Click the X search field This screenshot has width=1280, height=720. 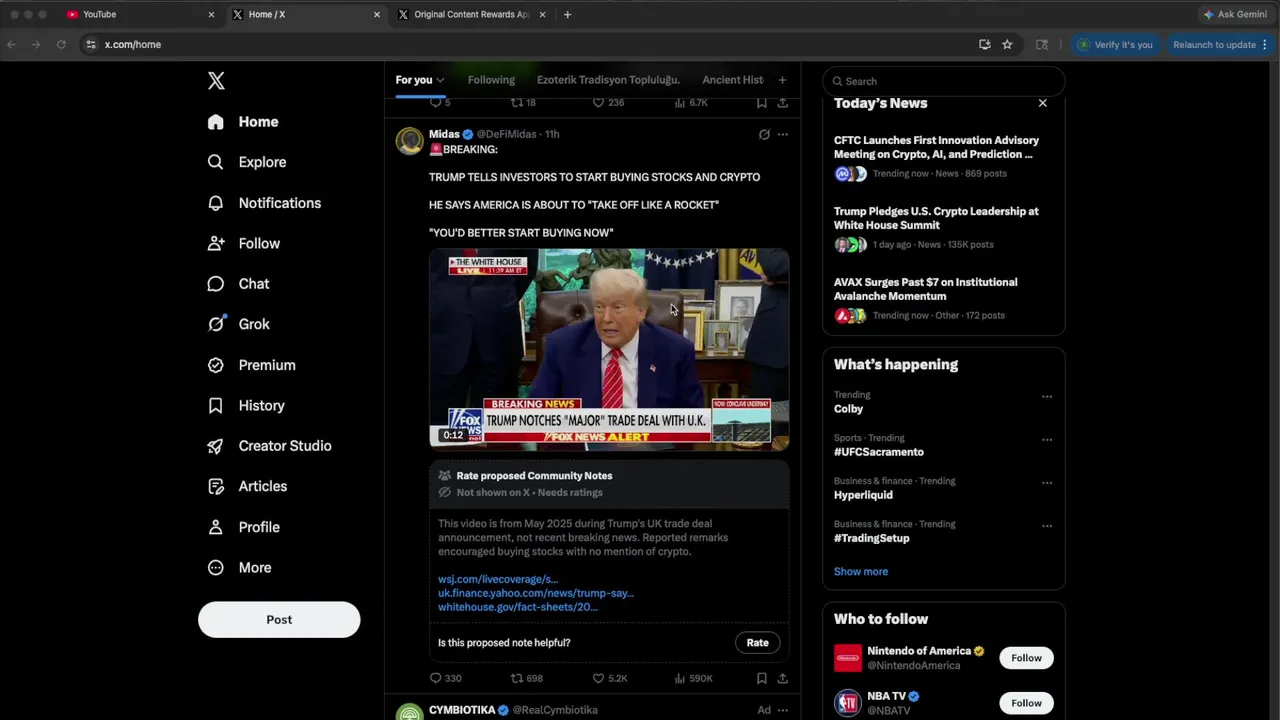[944, 81]
